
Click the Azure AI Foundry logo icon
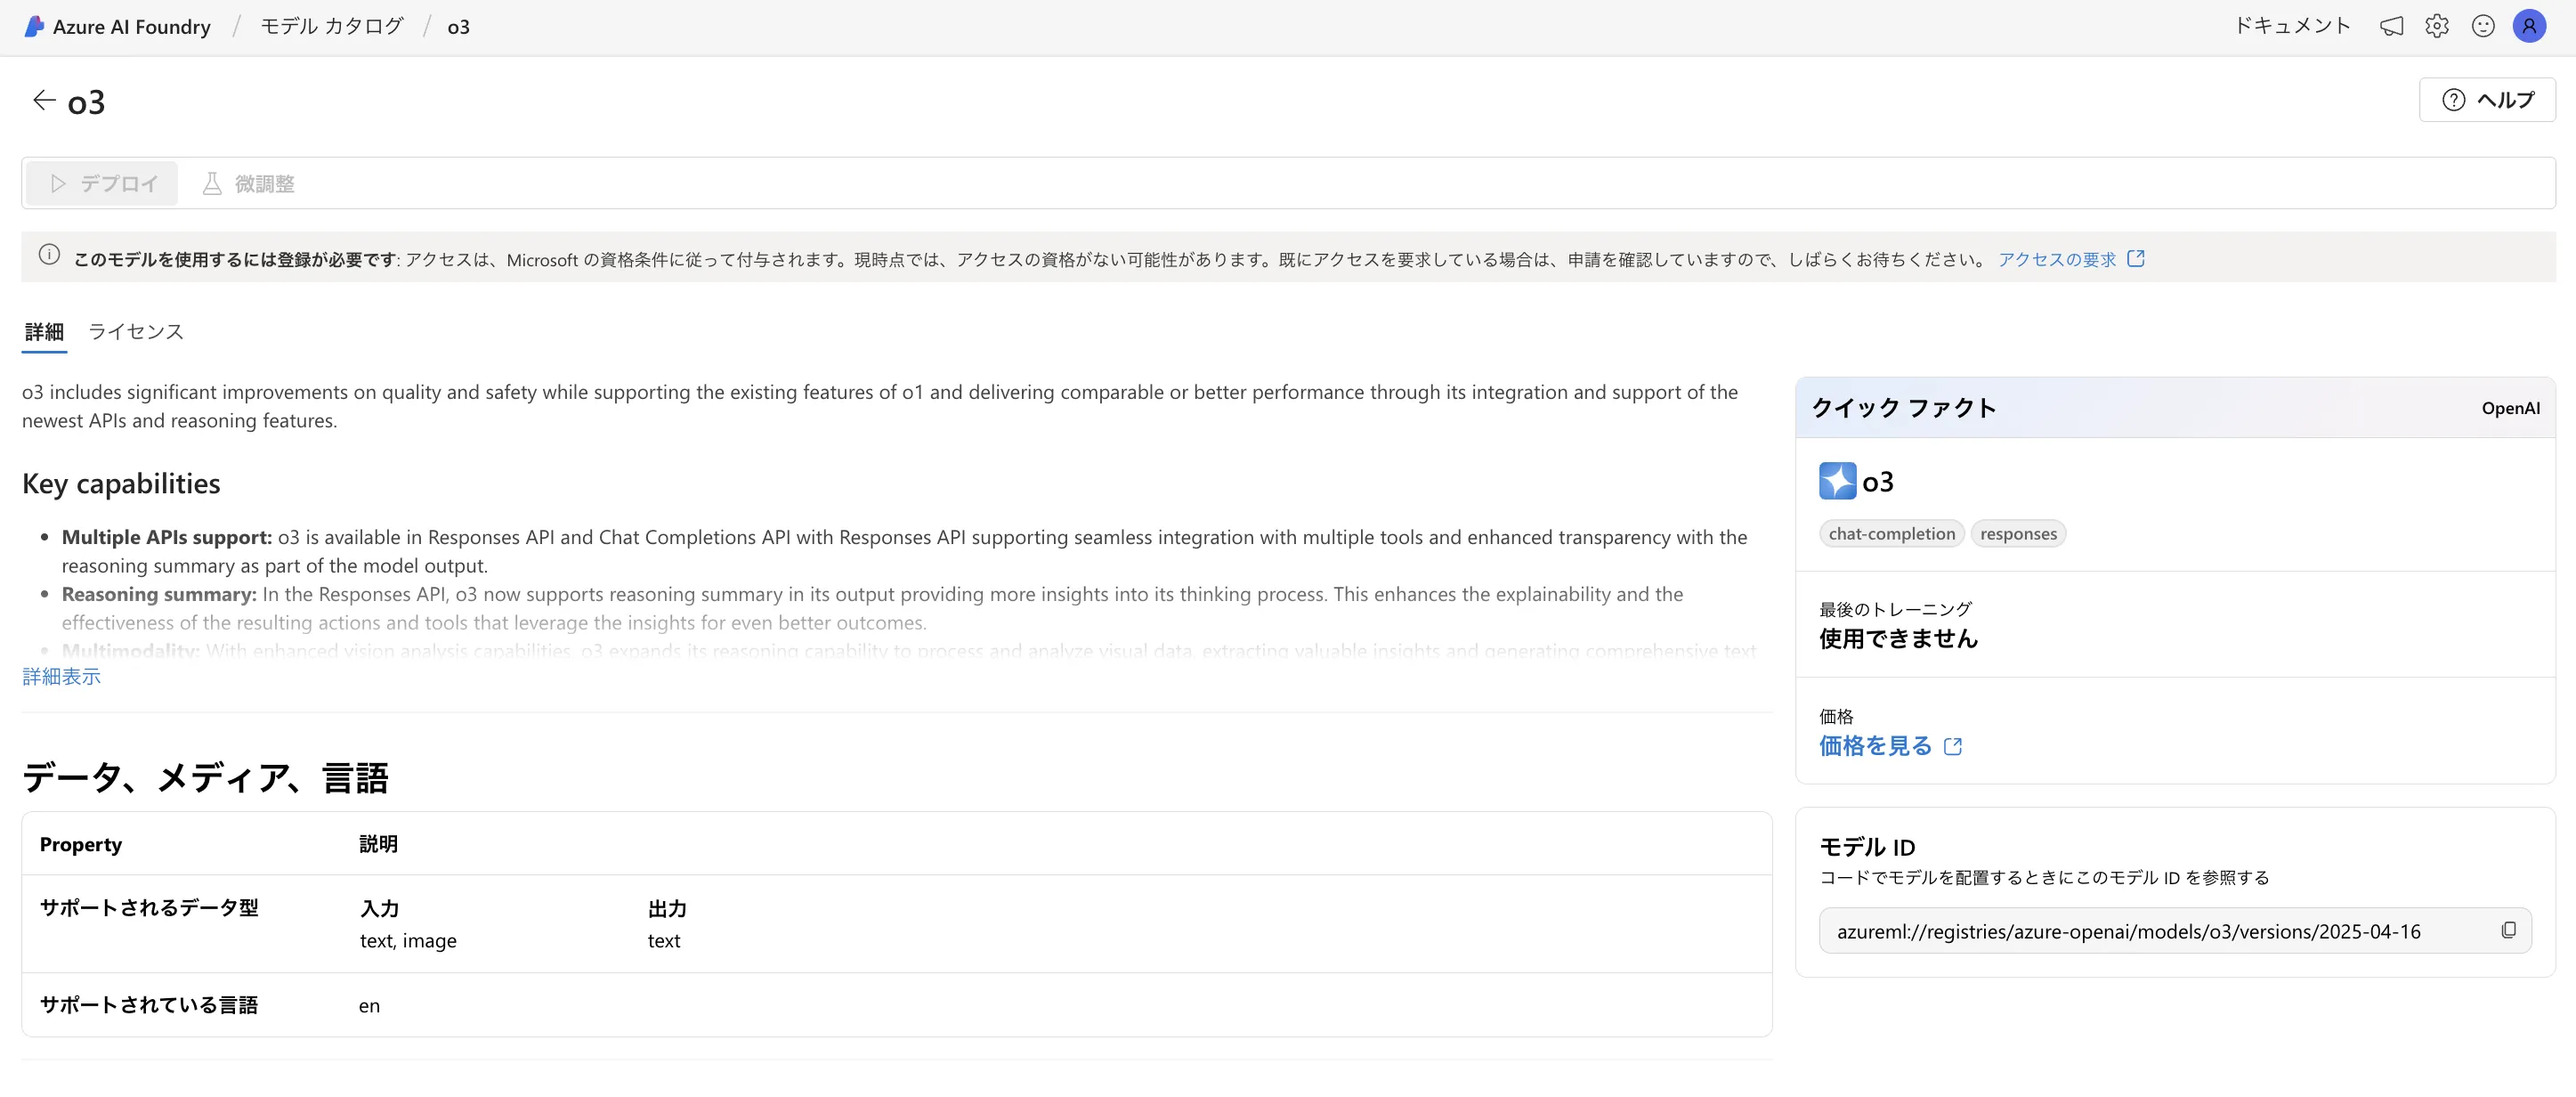[x=34, y=27]
